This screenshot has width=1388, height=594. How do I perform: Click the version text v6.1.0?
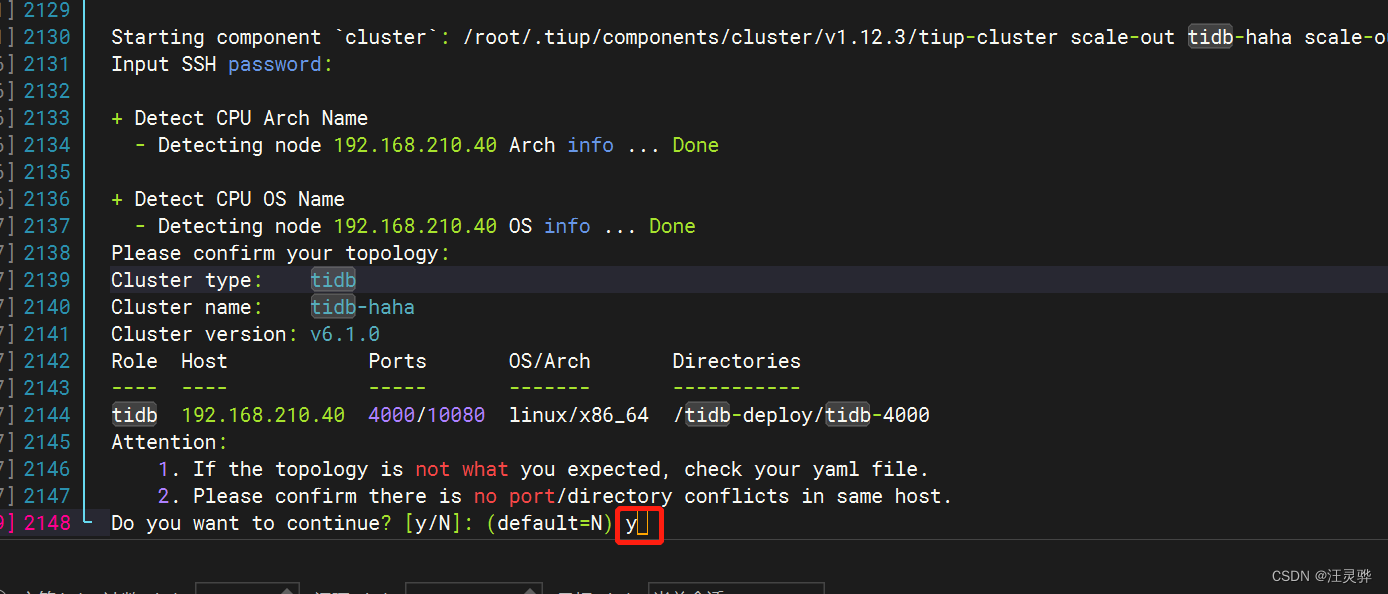(345, 333)
